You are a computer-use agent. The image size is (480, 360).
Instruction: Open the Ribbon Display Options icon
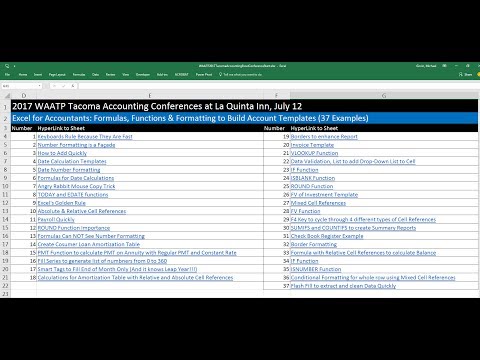click(444, 66)
